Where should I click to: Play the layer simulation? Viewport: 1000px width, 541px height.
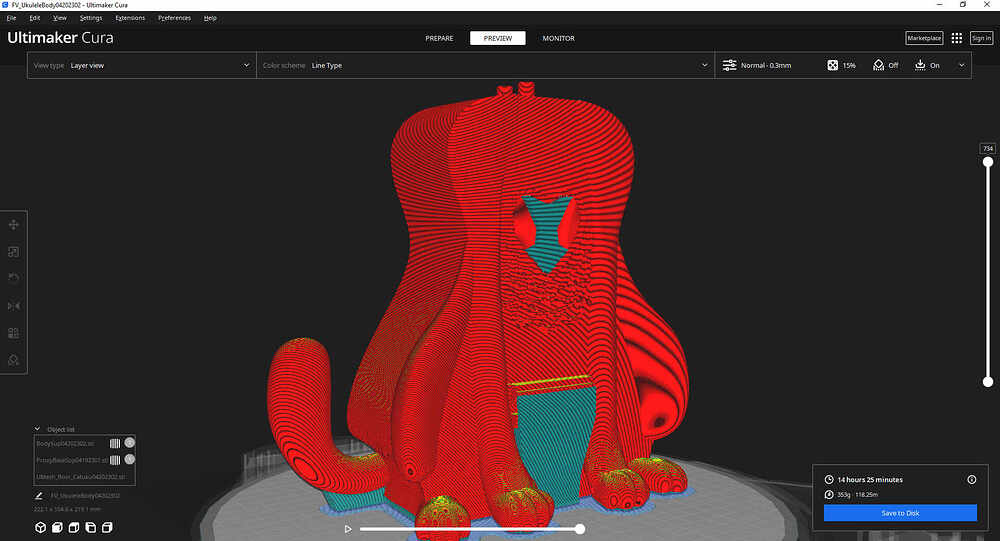point(348,529)
